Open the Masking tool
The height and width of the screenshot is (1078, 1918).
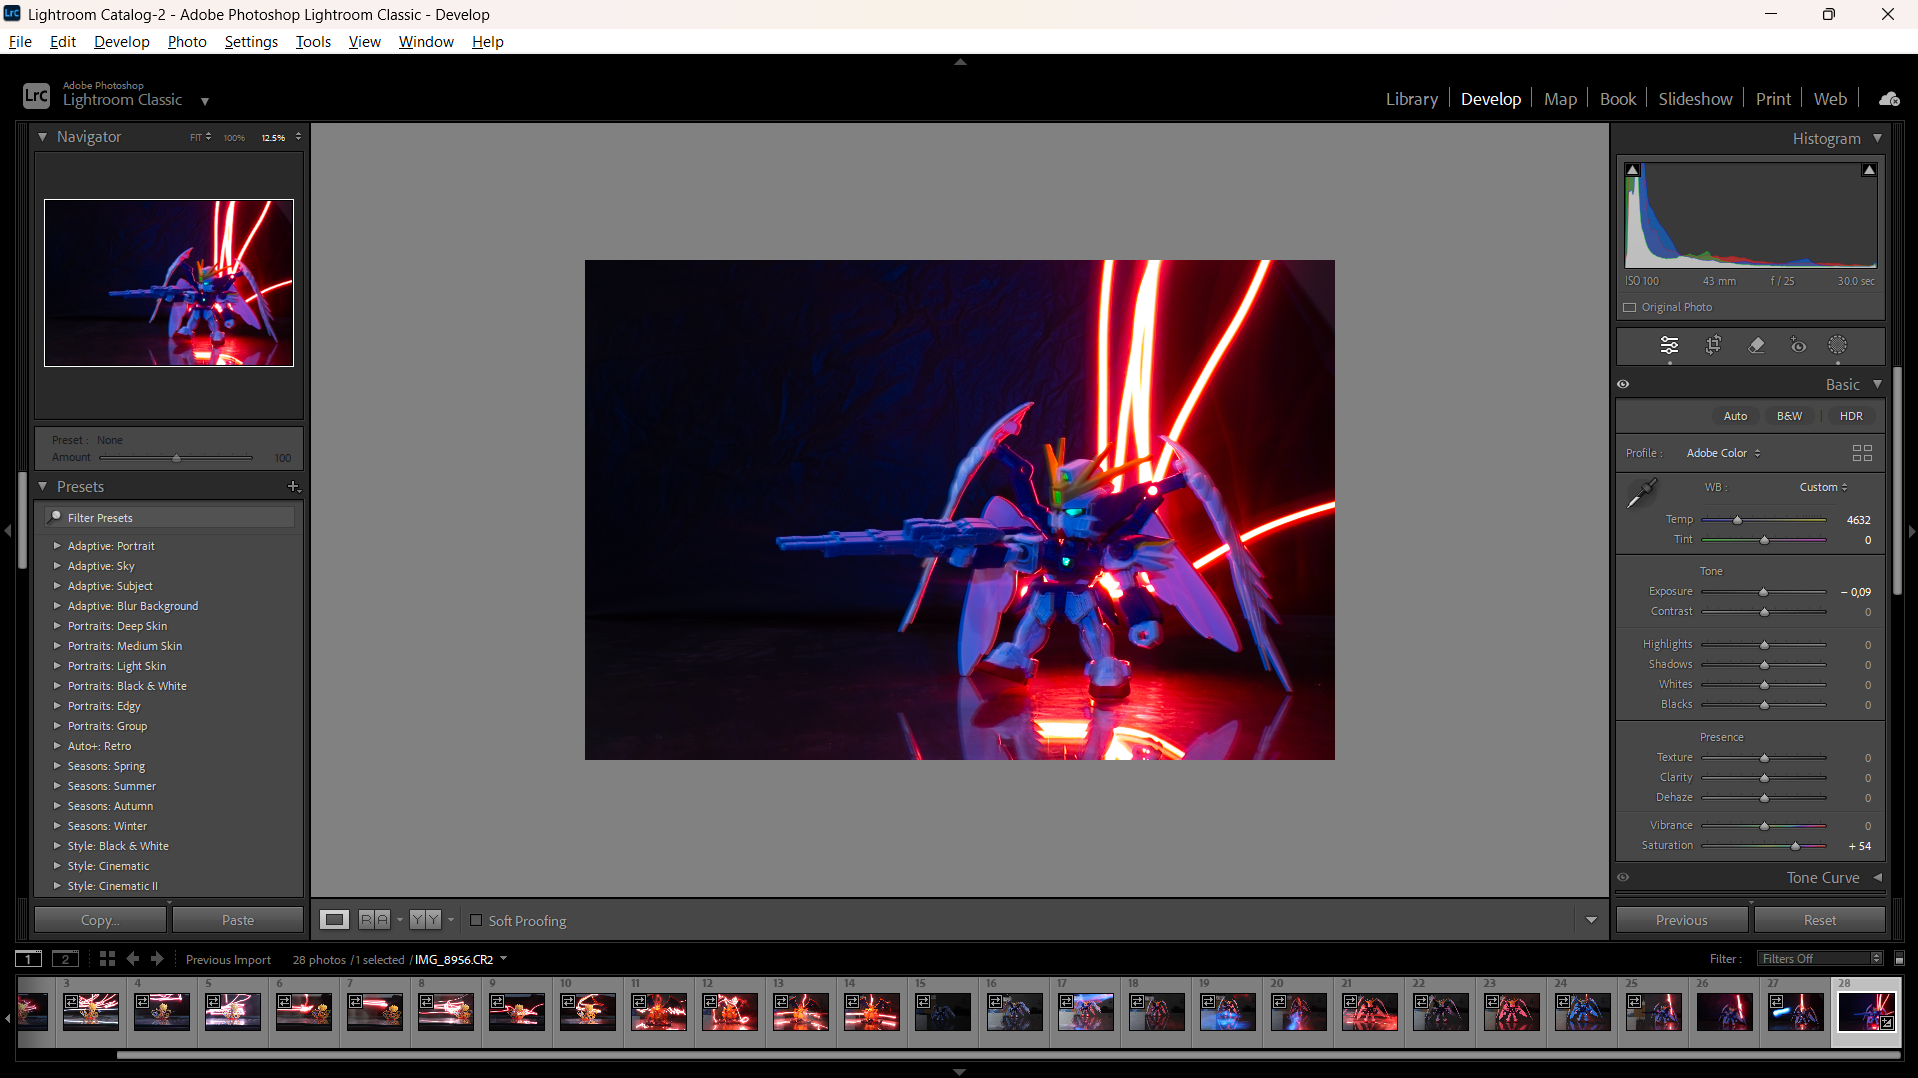click(x=1838, y=345)
